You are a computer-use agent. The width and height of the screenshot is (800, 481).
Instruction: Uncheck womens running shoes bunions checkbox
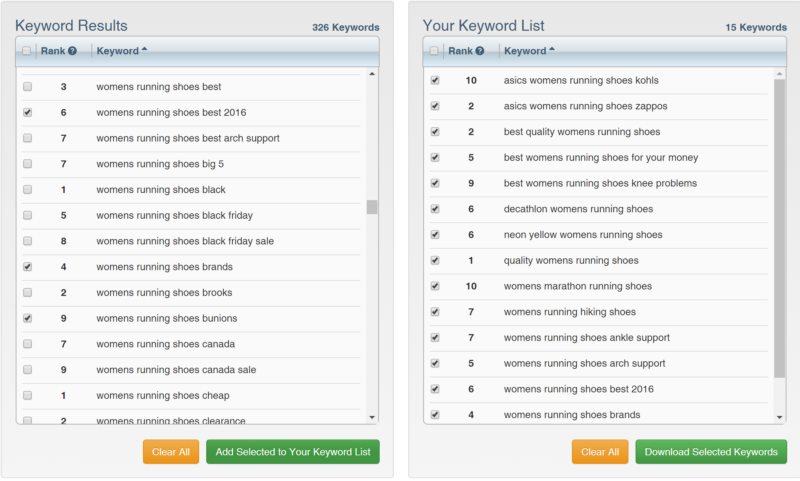(x=27, y=318)
